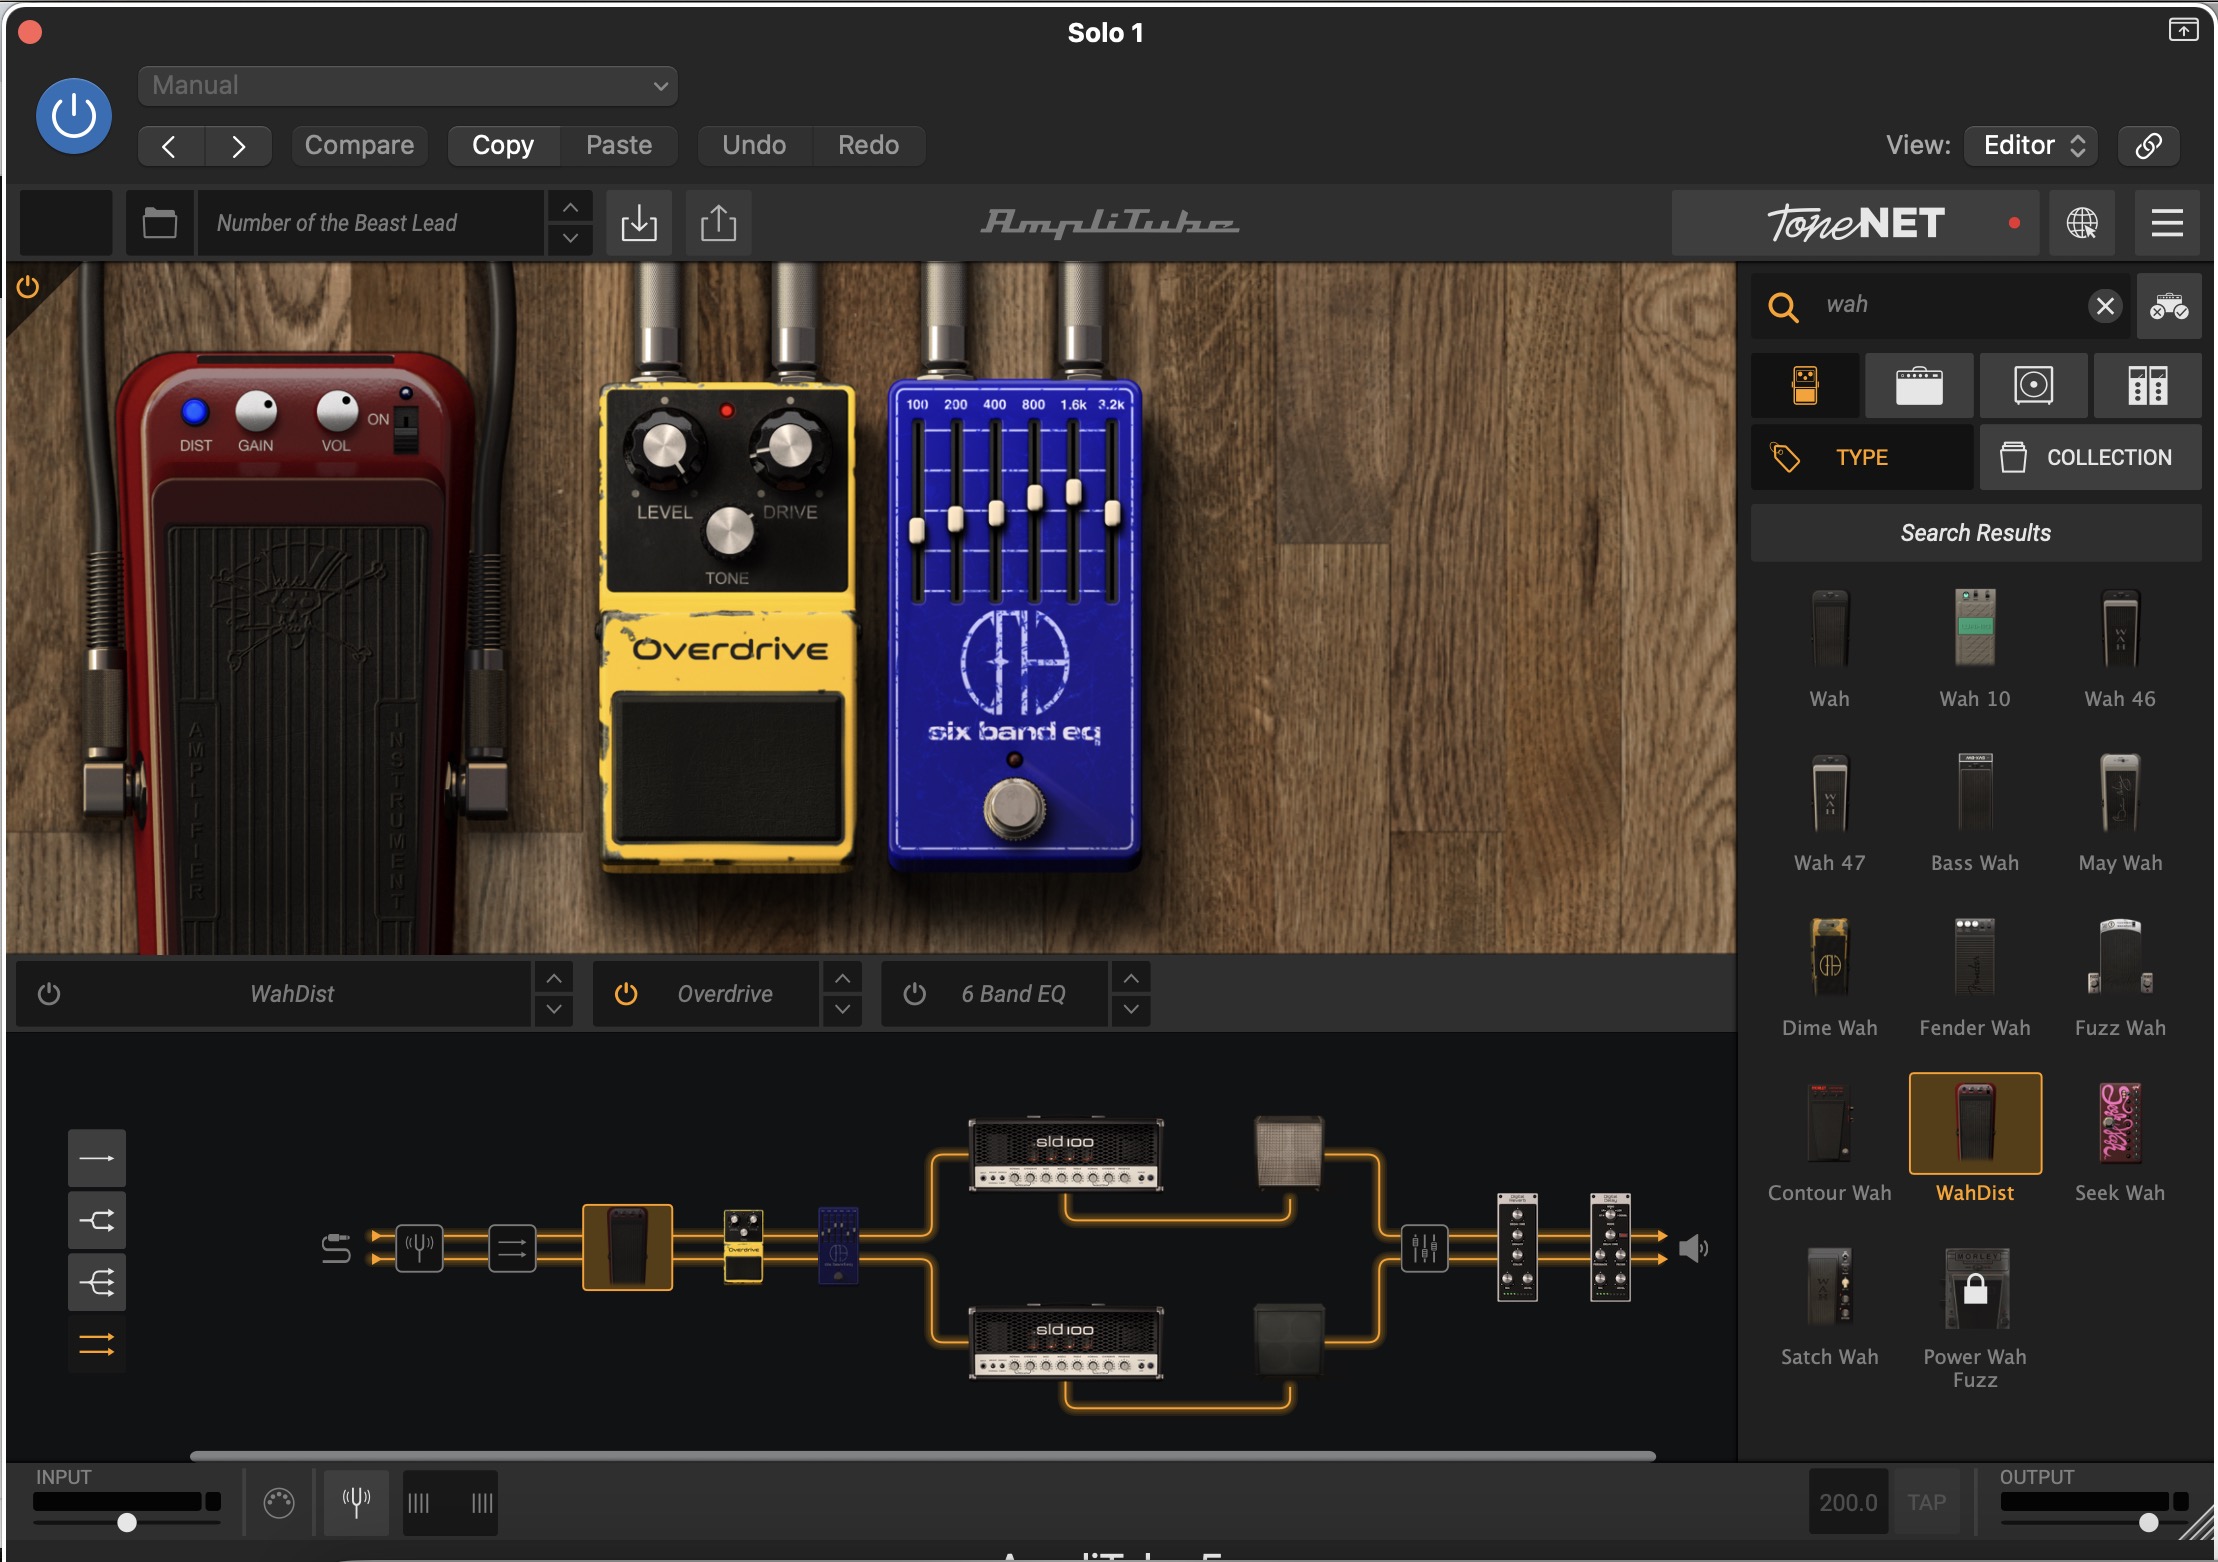Select the amplifier gear filter
2218x1562 pixels.
tap(1919, 385)
